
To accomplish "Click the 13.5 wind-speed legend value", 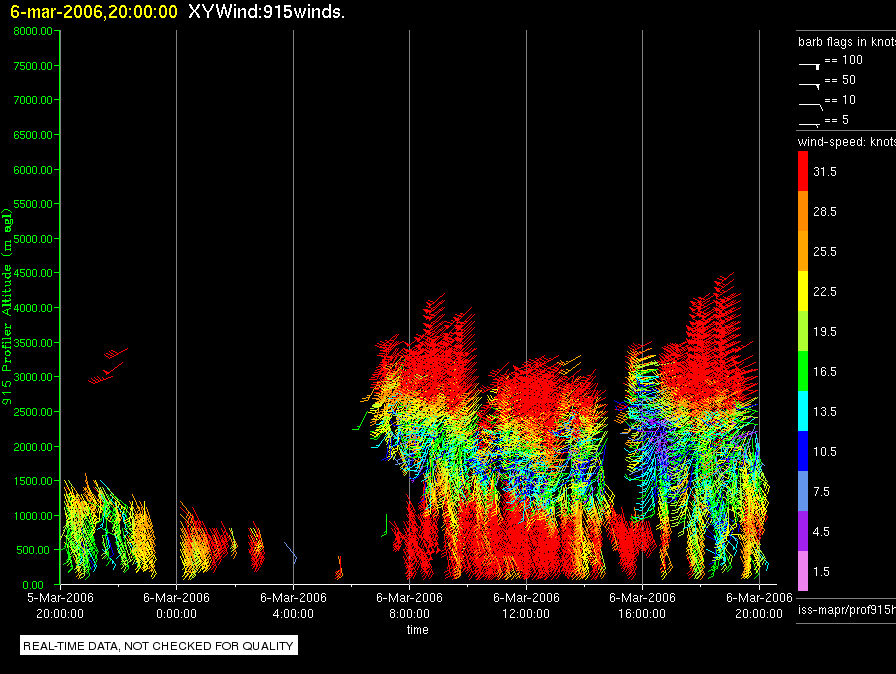I will [x=825, y=412].
